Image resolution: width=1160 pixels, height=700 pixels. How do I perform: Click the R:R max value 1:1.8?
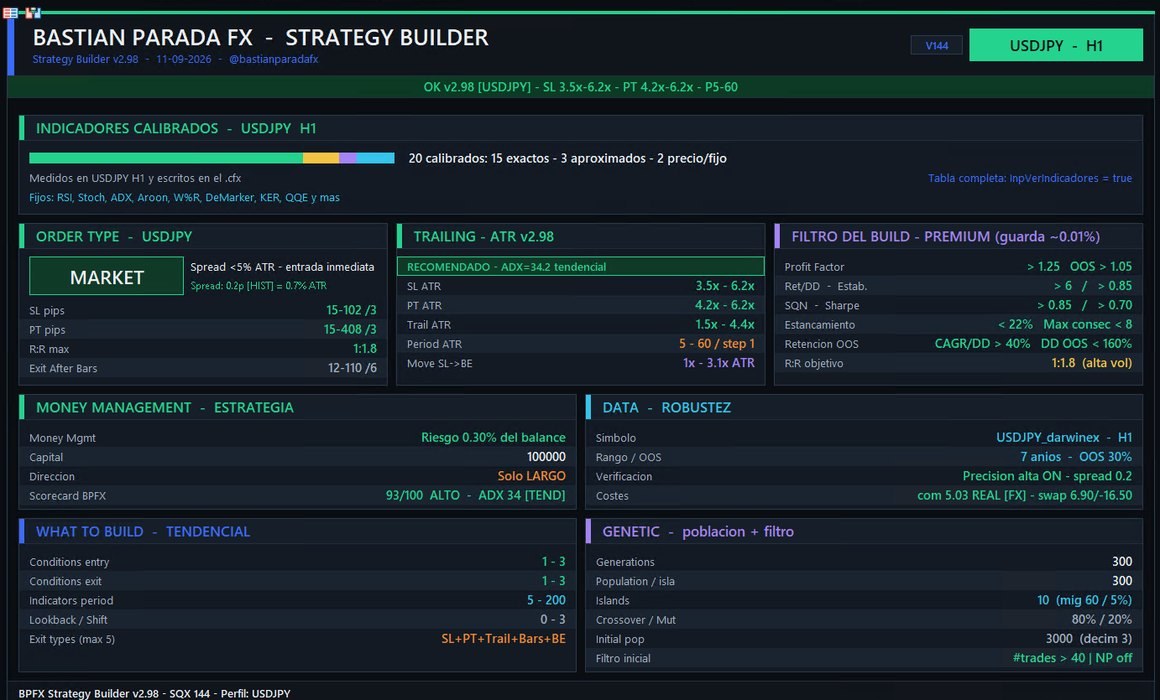pos(365,349)
